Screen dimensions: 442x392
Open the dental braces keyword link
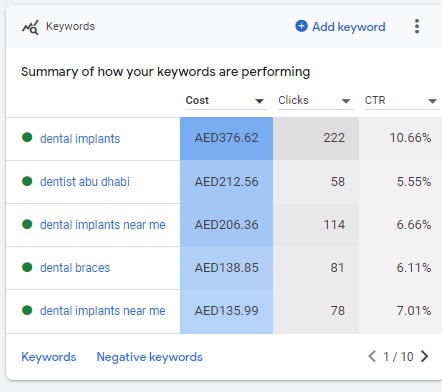[75, 268]
